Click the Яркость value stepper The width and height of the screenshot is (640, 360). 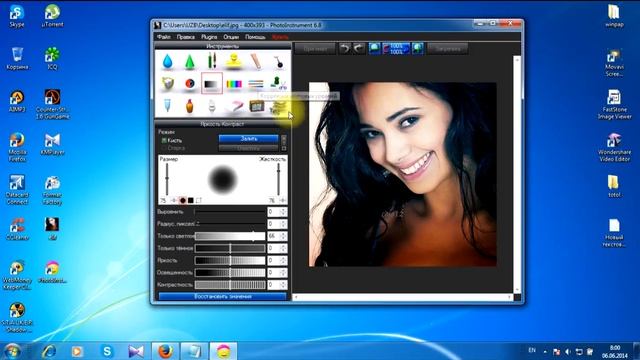[x=283, y=260]
